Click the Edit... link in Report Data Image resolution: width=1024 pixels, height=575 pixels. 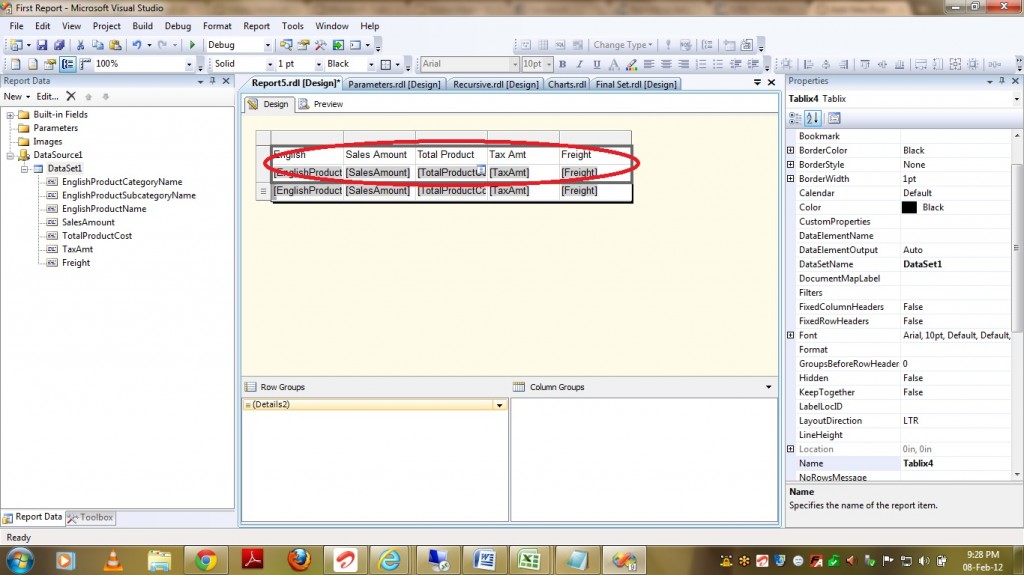[x=47, y=97]
